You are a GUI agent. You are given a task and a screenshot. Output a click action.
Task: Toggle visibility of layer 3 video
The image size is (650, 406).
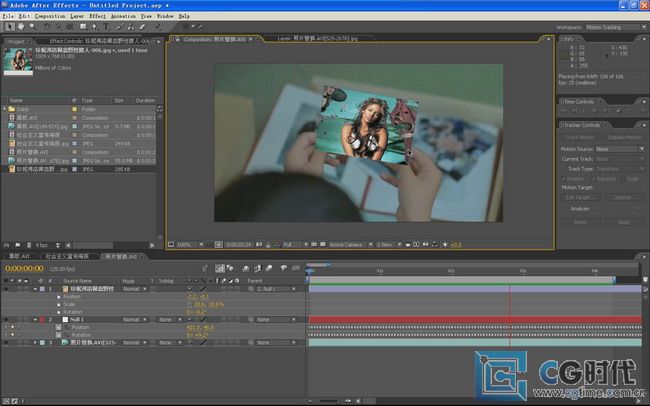[6, 343]
